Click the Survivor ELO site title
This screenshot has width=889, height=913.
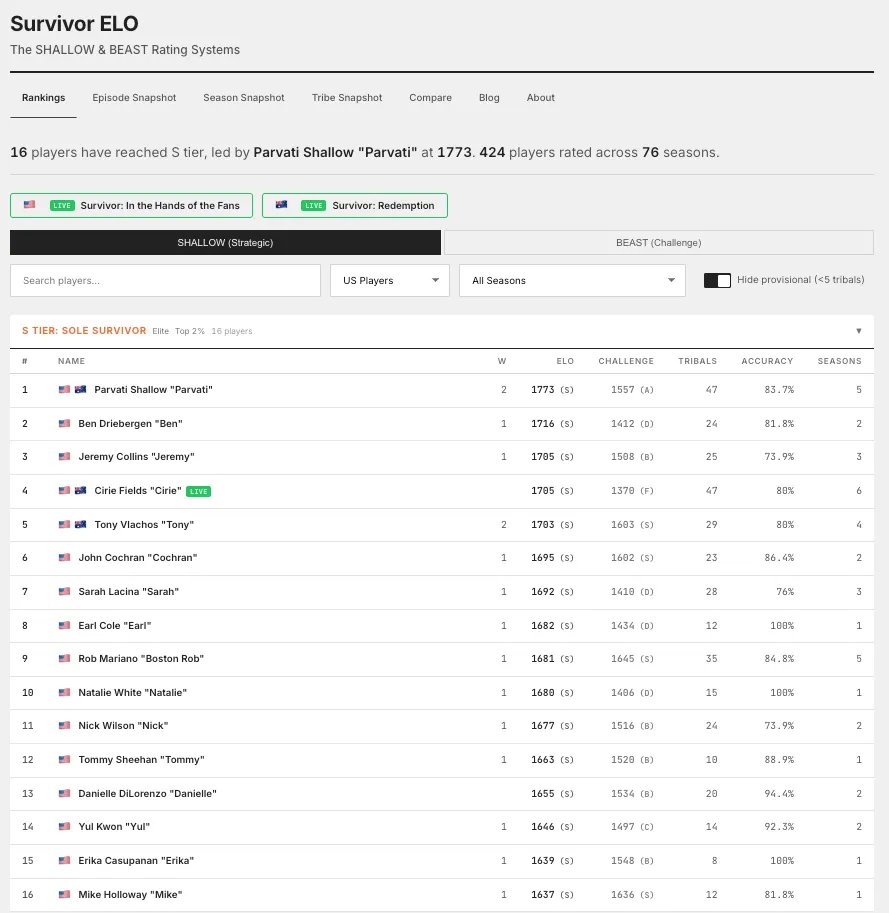pos(75,24)
